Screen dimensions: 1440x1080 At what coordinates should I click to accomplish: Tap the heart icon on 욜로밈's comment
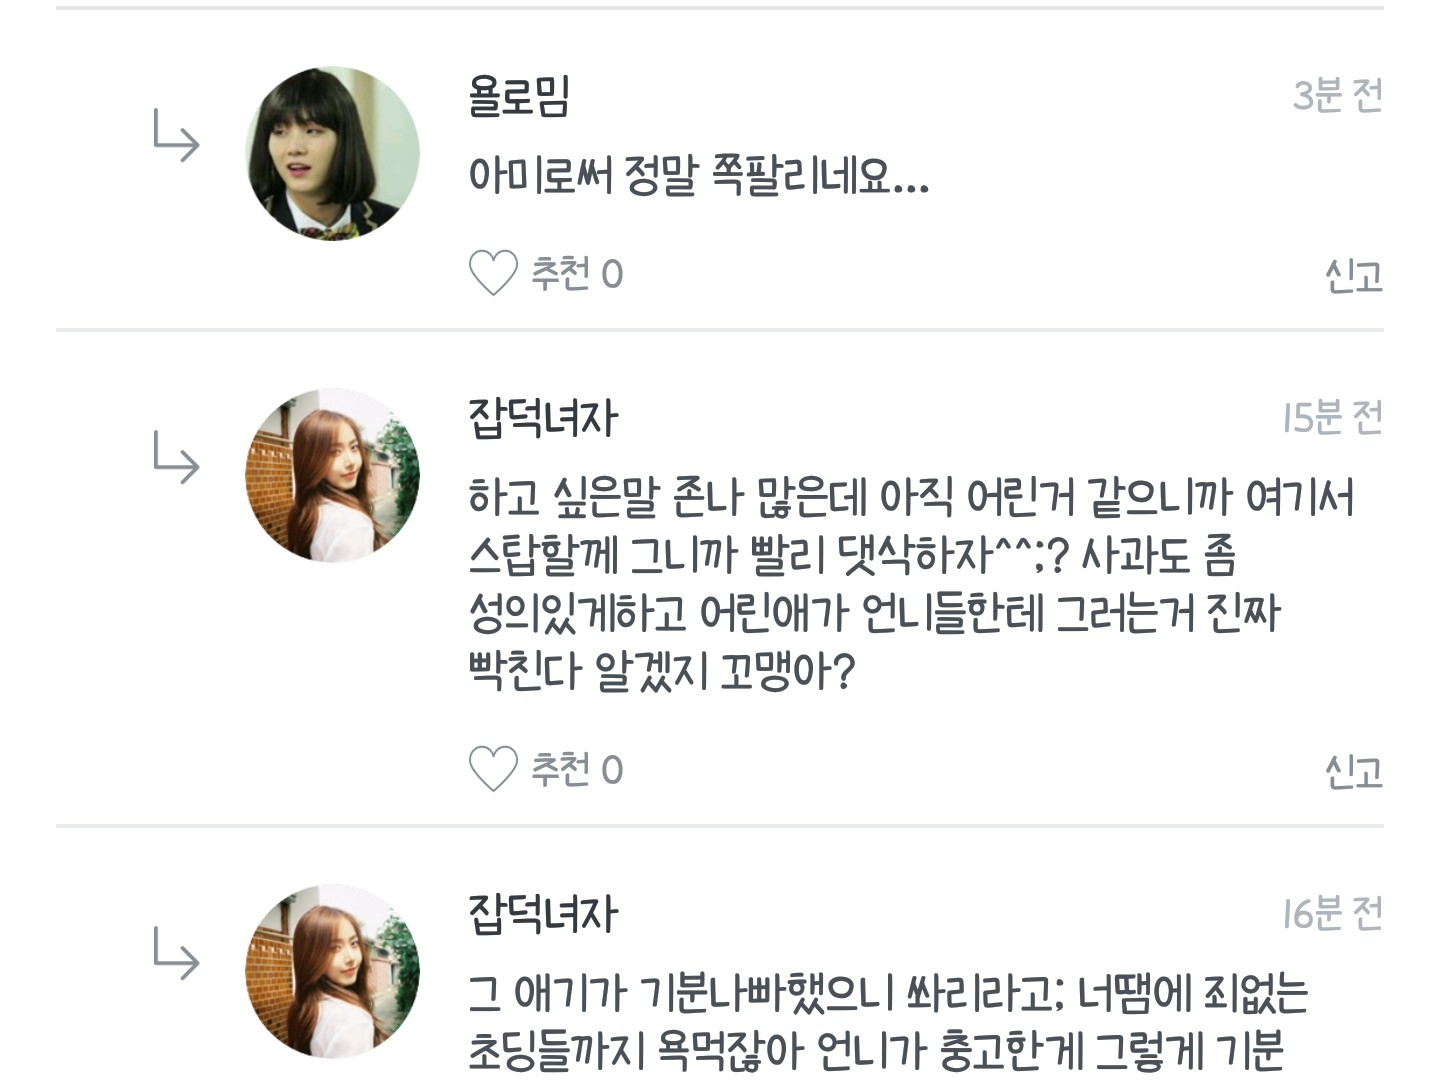pos(493,273)
